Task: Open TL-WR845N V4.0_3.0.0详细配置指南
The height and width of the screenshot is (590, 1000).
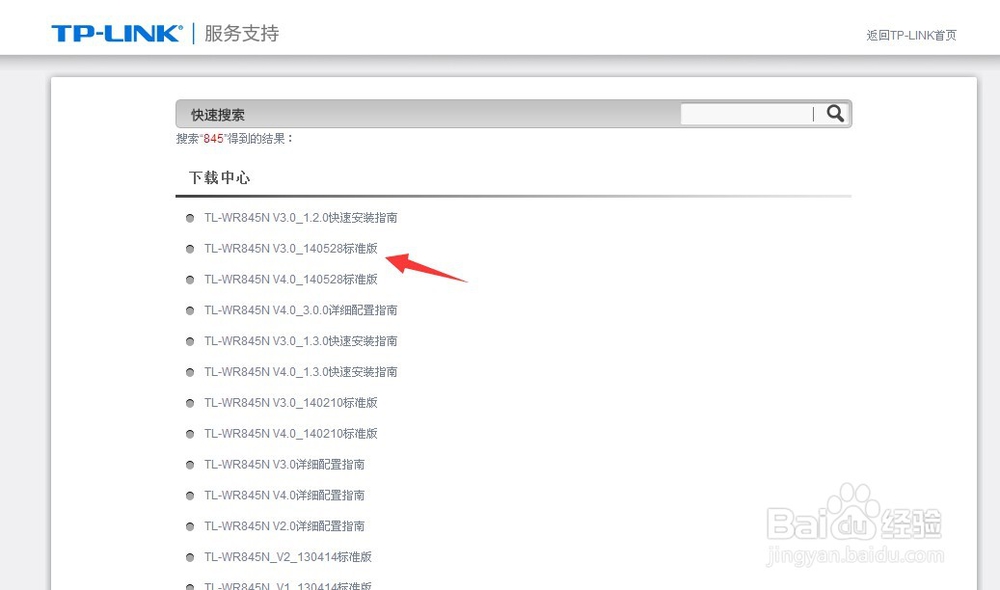Action: (x=300, y=310)
